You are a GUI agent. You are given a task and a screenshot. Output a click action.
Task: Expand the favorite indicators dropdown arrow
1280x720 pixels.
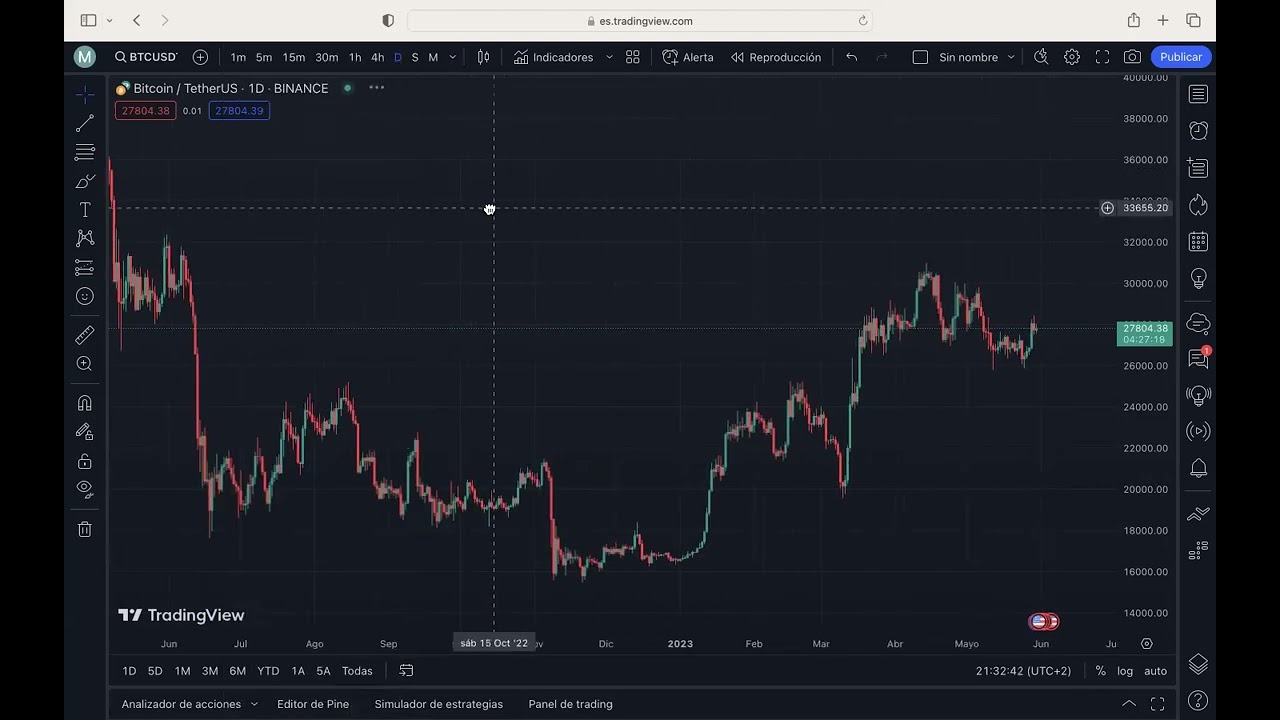coord(609,57)
